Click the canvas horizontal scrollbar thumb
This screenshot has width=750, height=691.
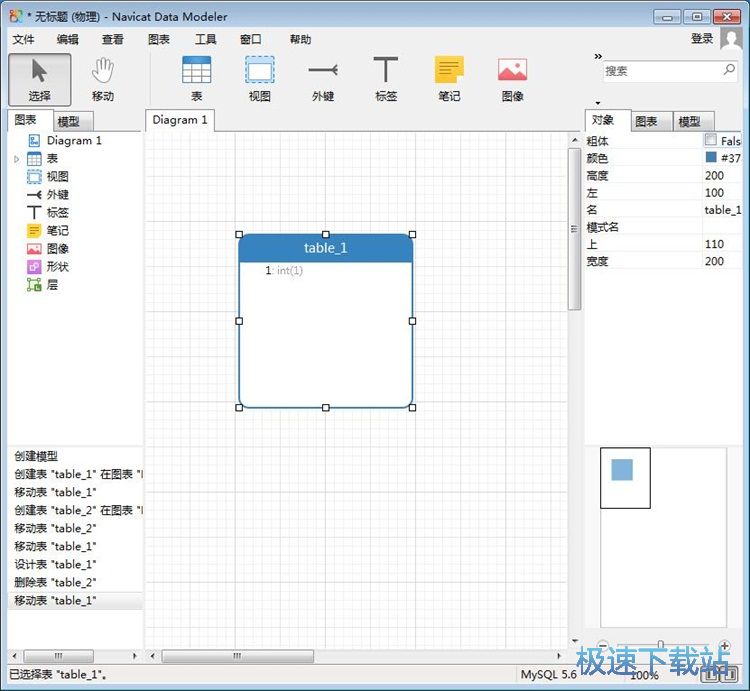point(238,656)
